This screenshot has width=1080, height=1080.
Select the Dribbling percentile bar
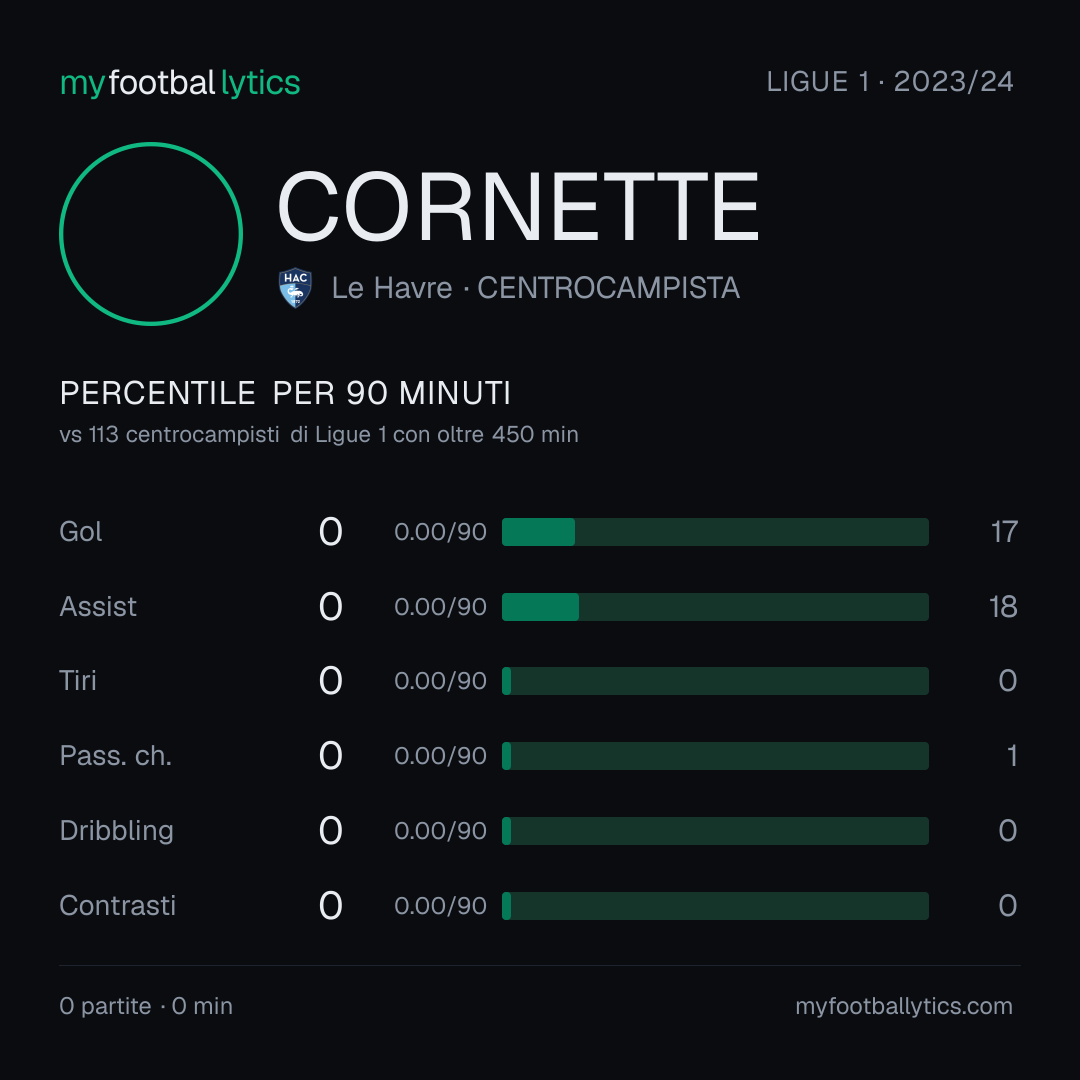(x=715, y=831)
